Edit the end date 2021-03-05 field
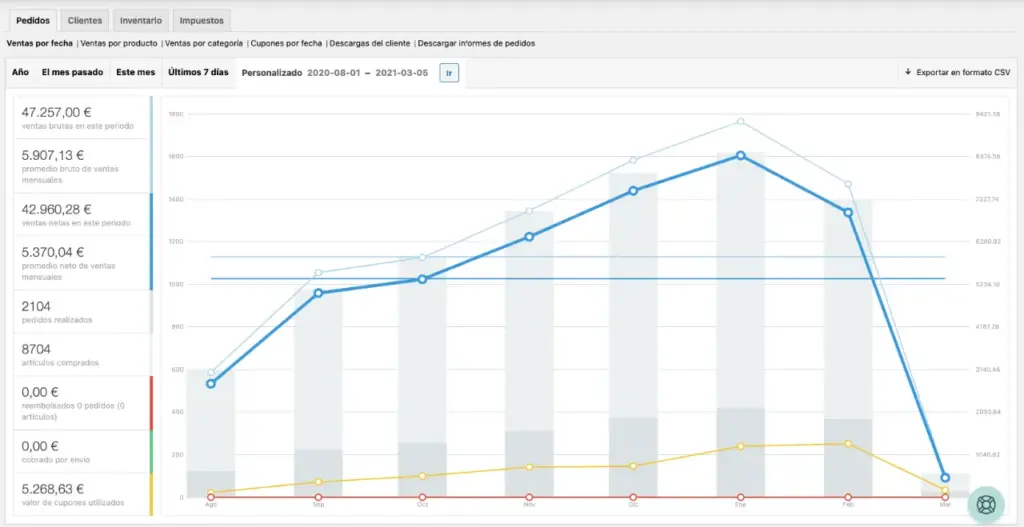This screenshot has width=1024, height=527. click(402, 73)
